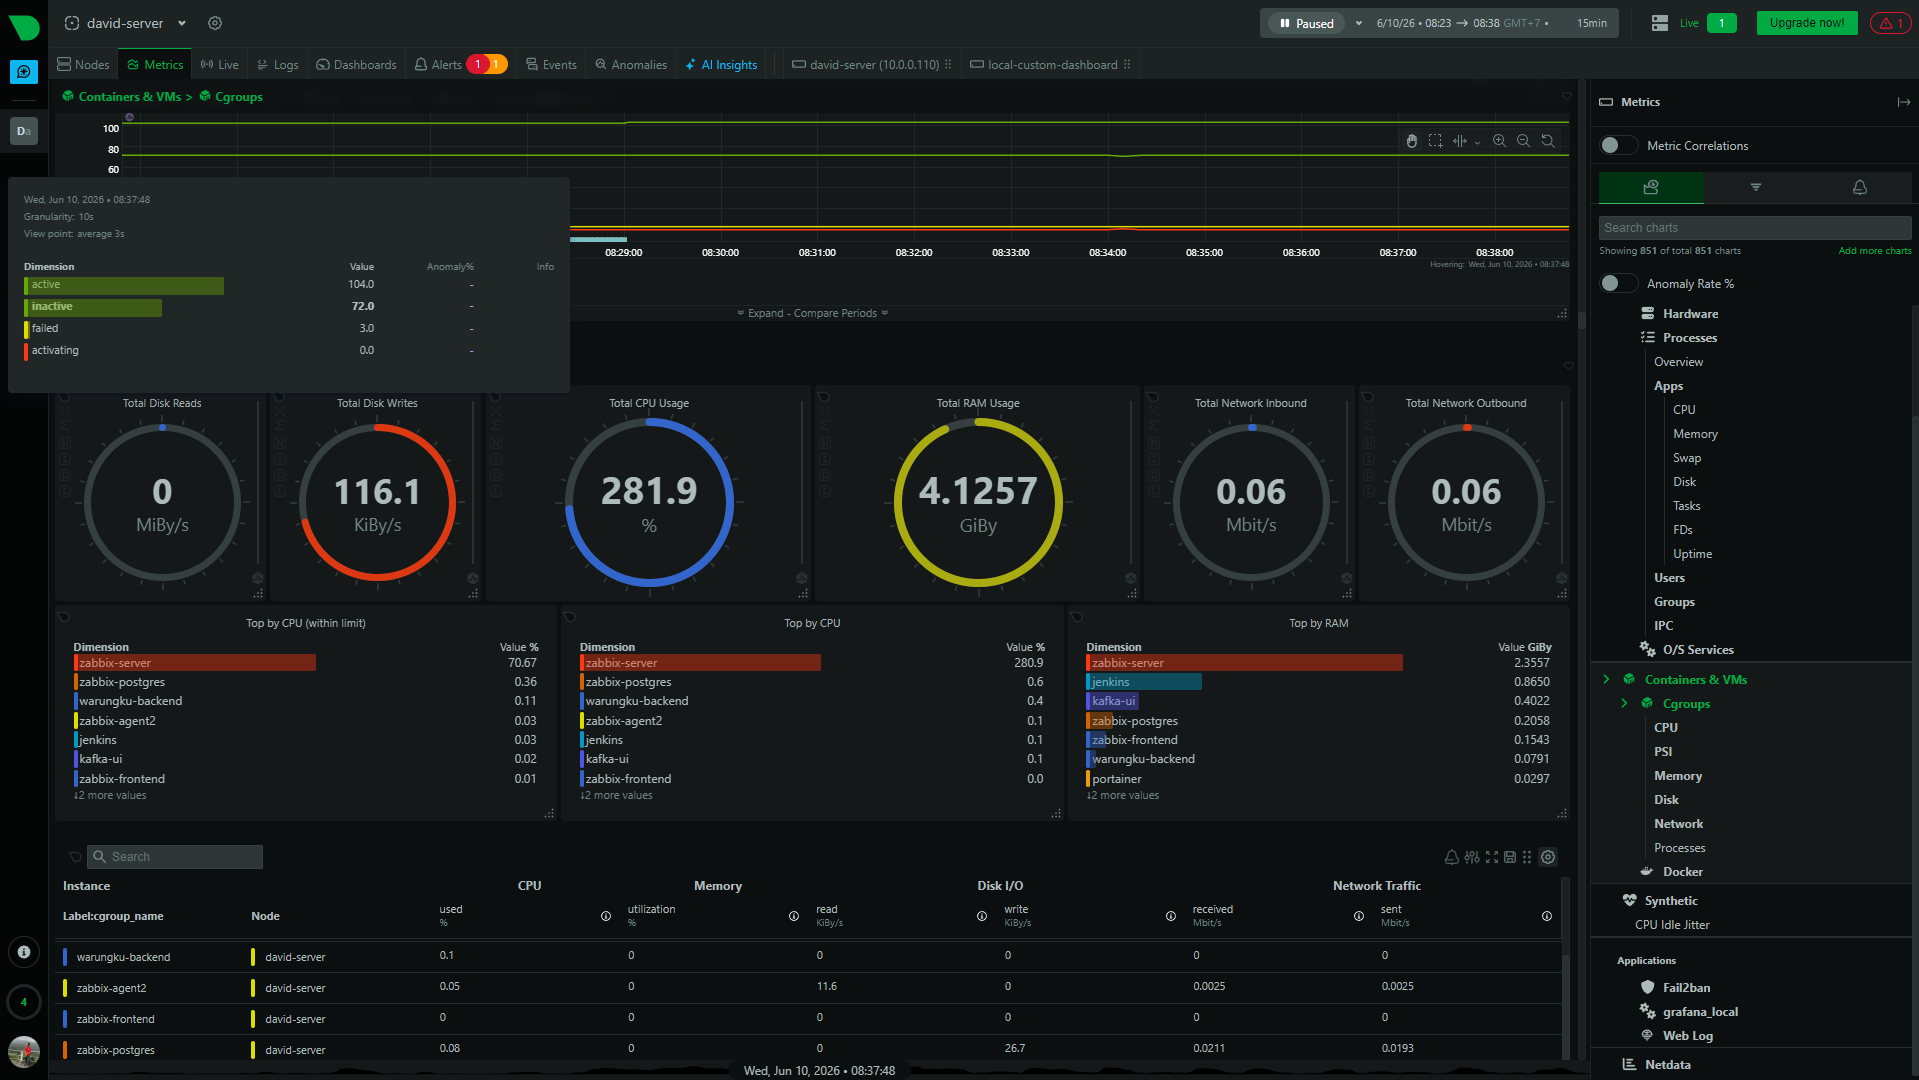Click Containers & VMs breadcrumb link
This screenshot has width=1919, height=1080.
point(129,97)
